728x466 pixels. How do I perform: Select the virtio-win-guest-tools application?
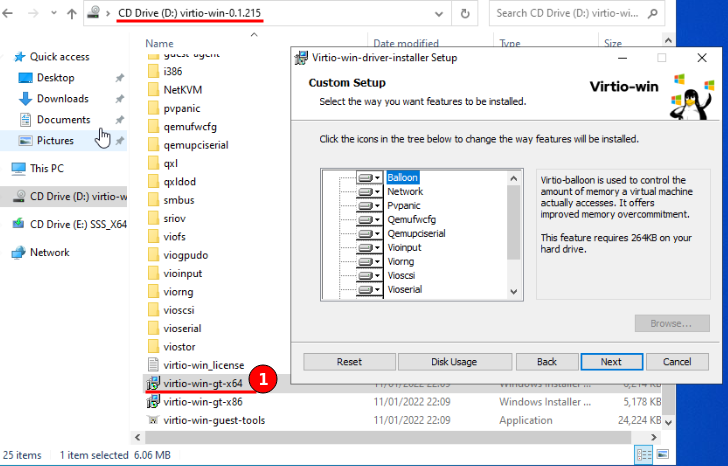click(x=214, y=420)
